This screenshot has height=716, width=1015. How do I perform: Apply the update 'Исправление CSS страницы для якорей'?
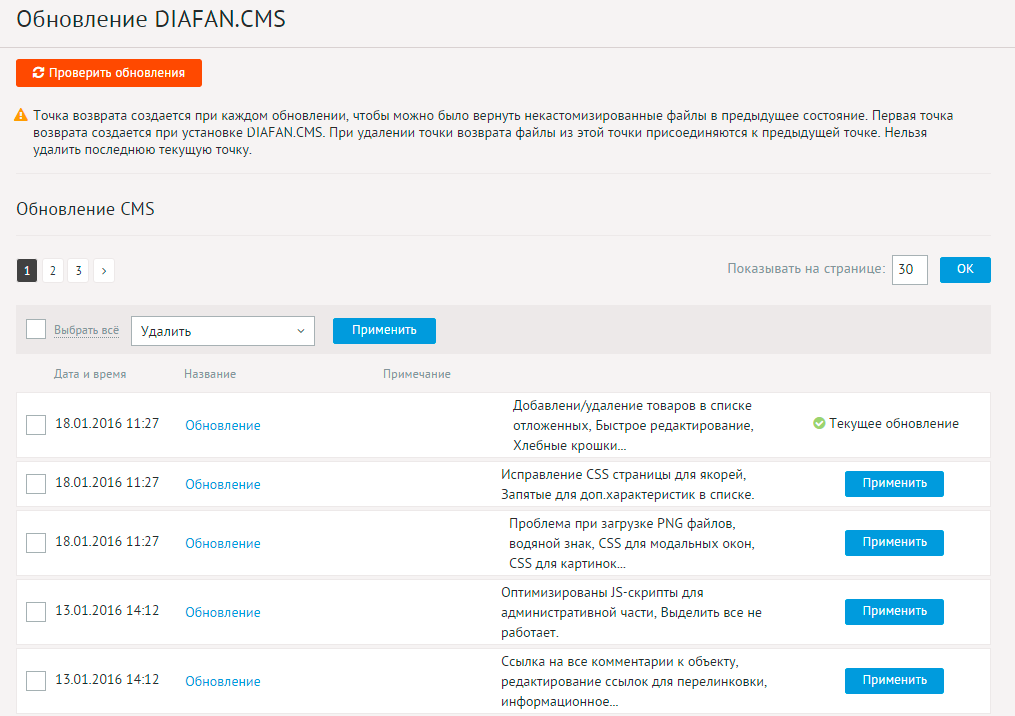pyautogui.click(x=894, y=484)
